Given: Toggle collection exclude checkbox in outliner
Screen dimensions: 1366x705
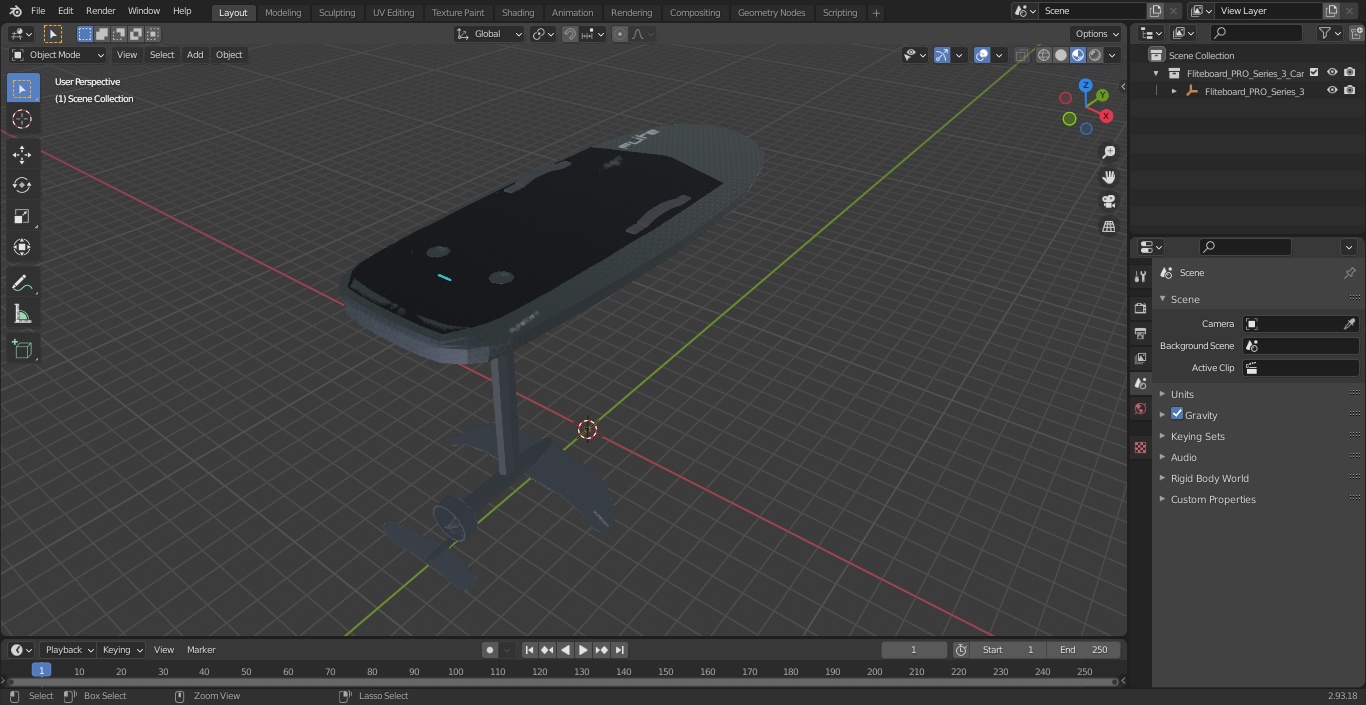Looking at the screenshot, I should click(1314, 72).
